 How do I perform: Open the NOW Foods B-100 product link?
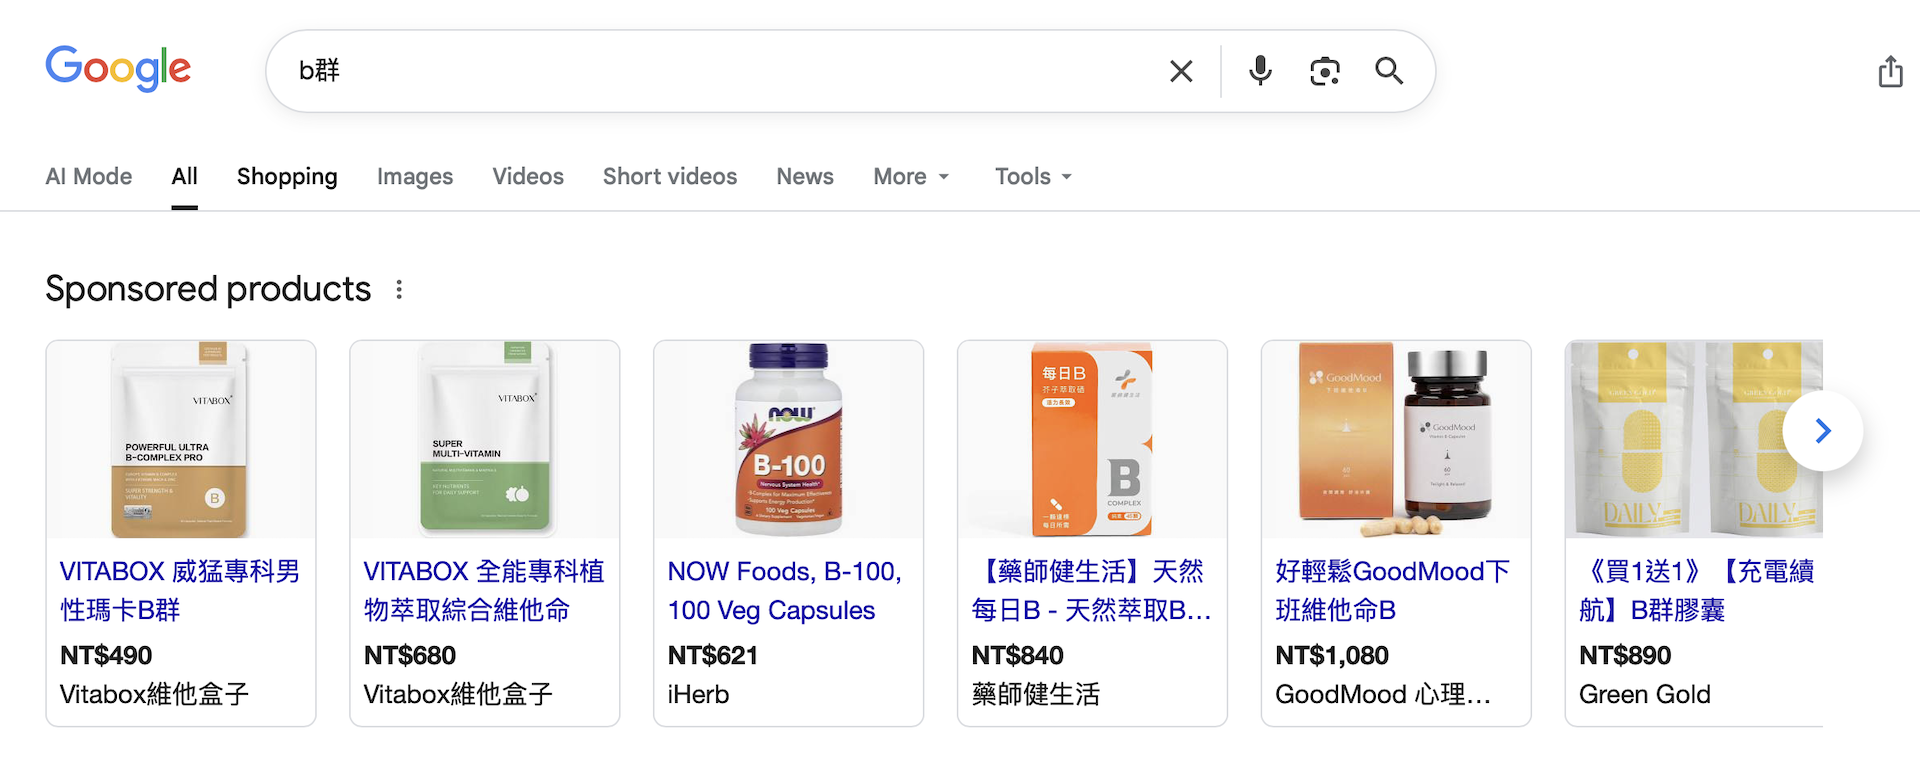785,590
